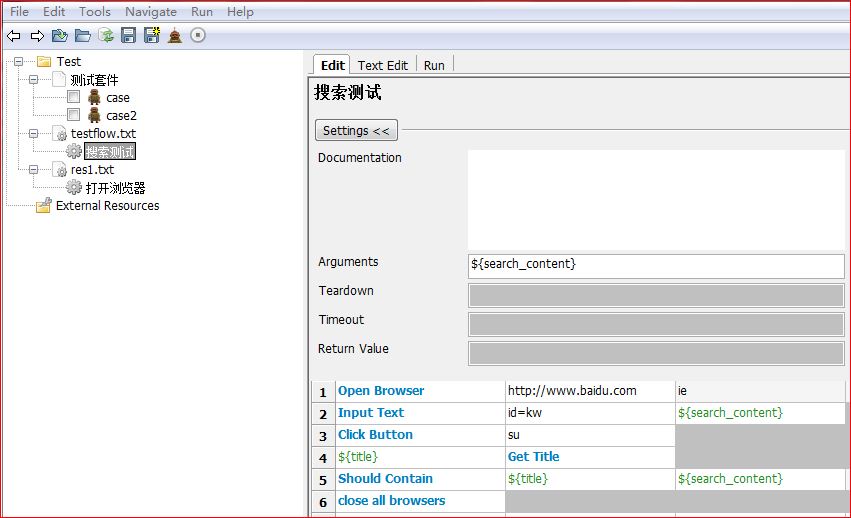Check the case test checkbox
This screenshot has height=518, width=851.
click(x=73, y=97)
